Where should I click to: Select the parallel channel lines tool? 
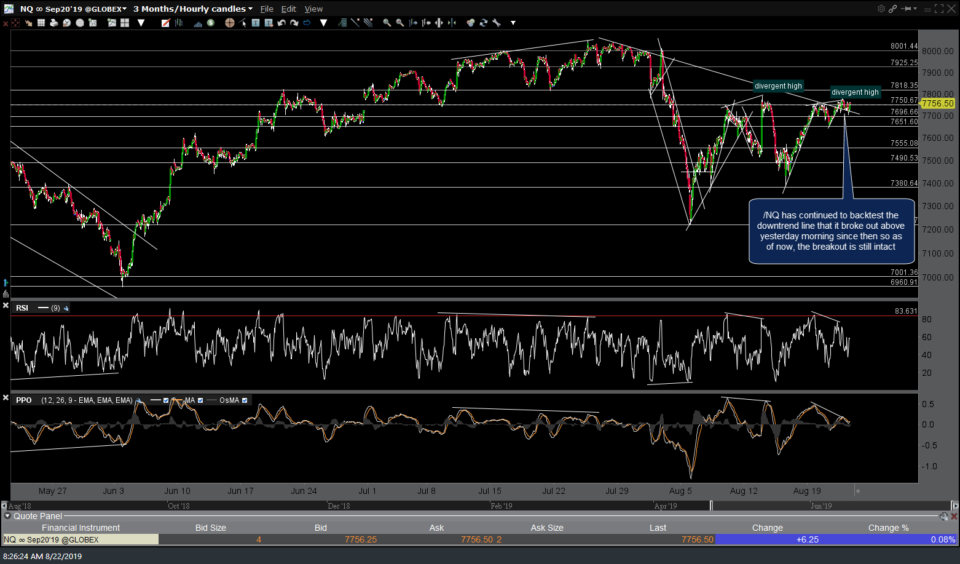[369, 23]
